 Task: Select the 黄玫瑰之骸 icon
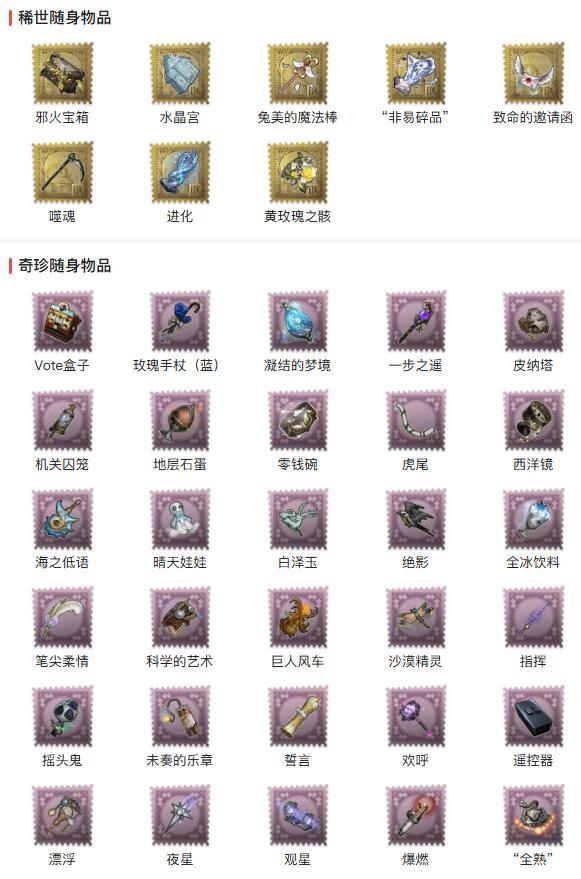(298, 173)
